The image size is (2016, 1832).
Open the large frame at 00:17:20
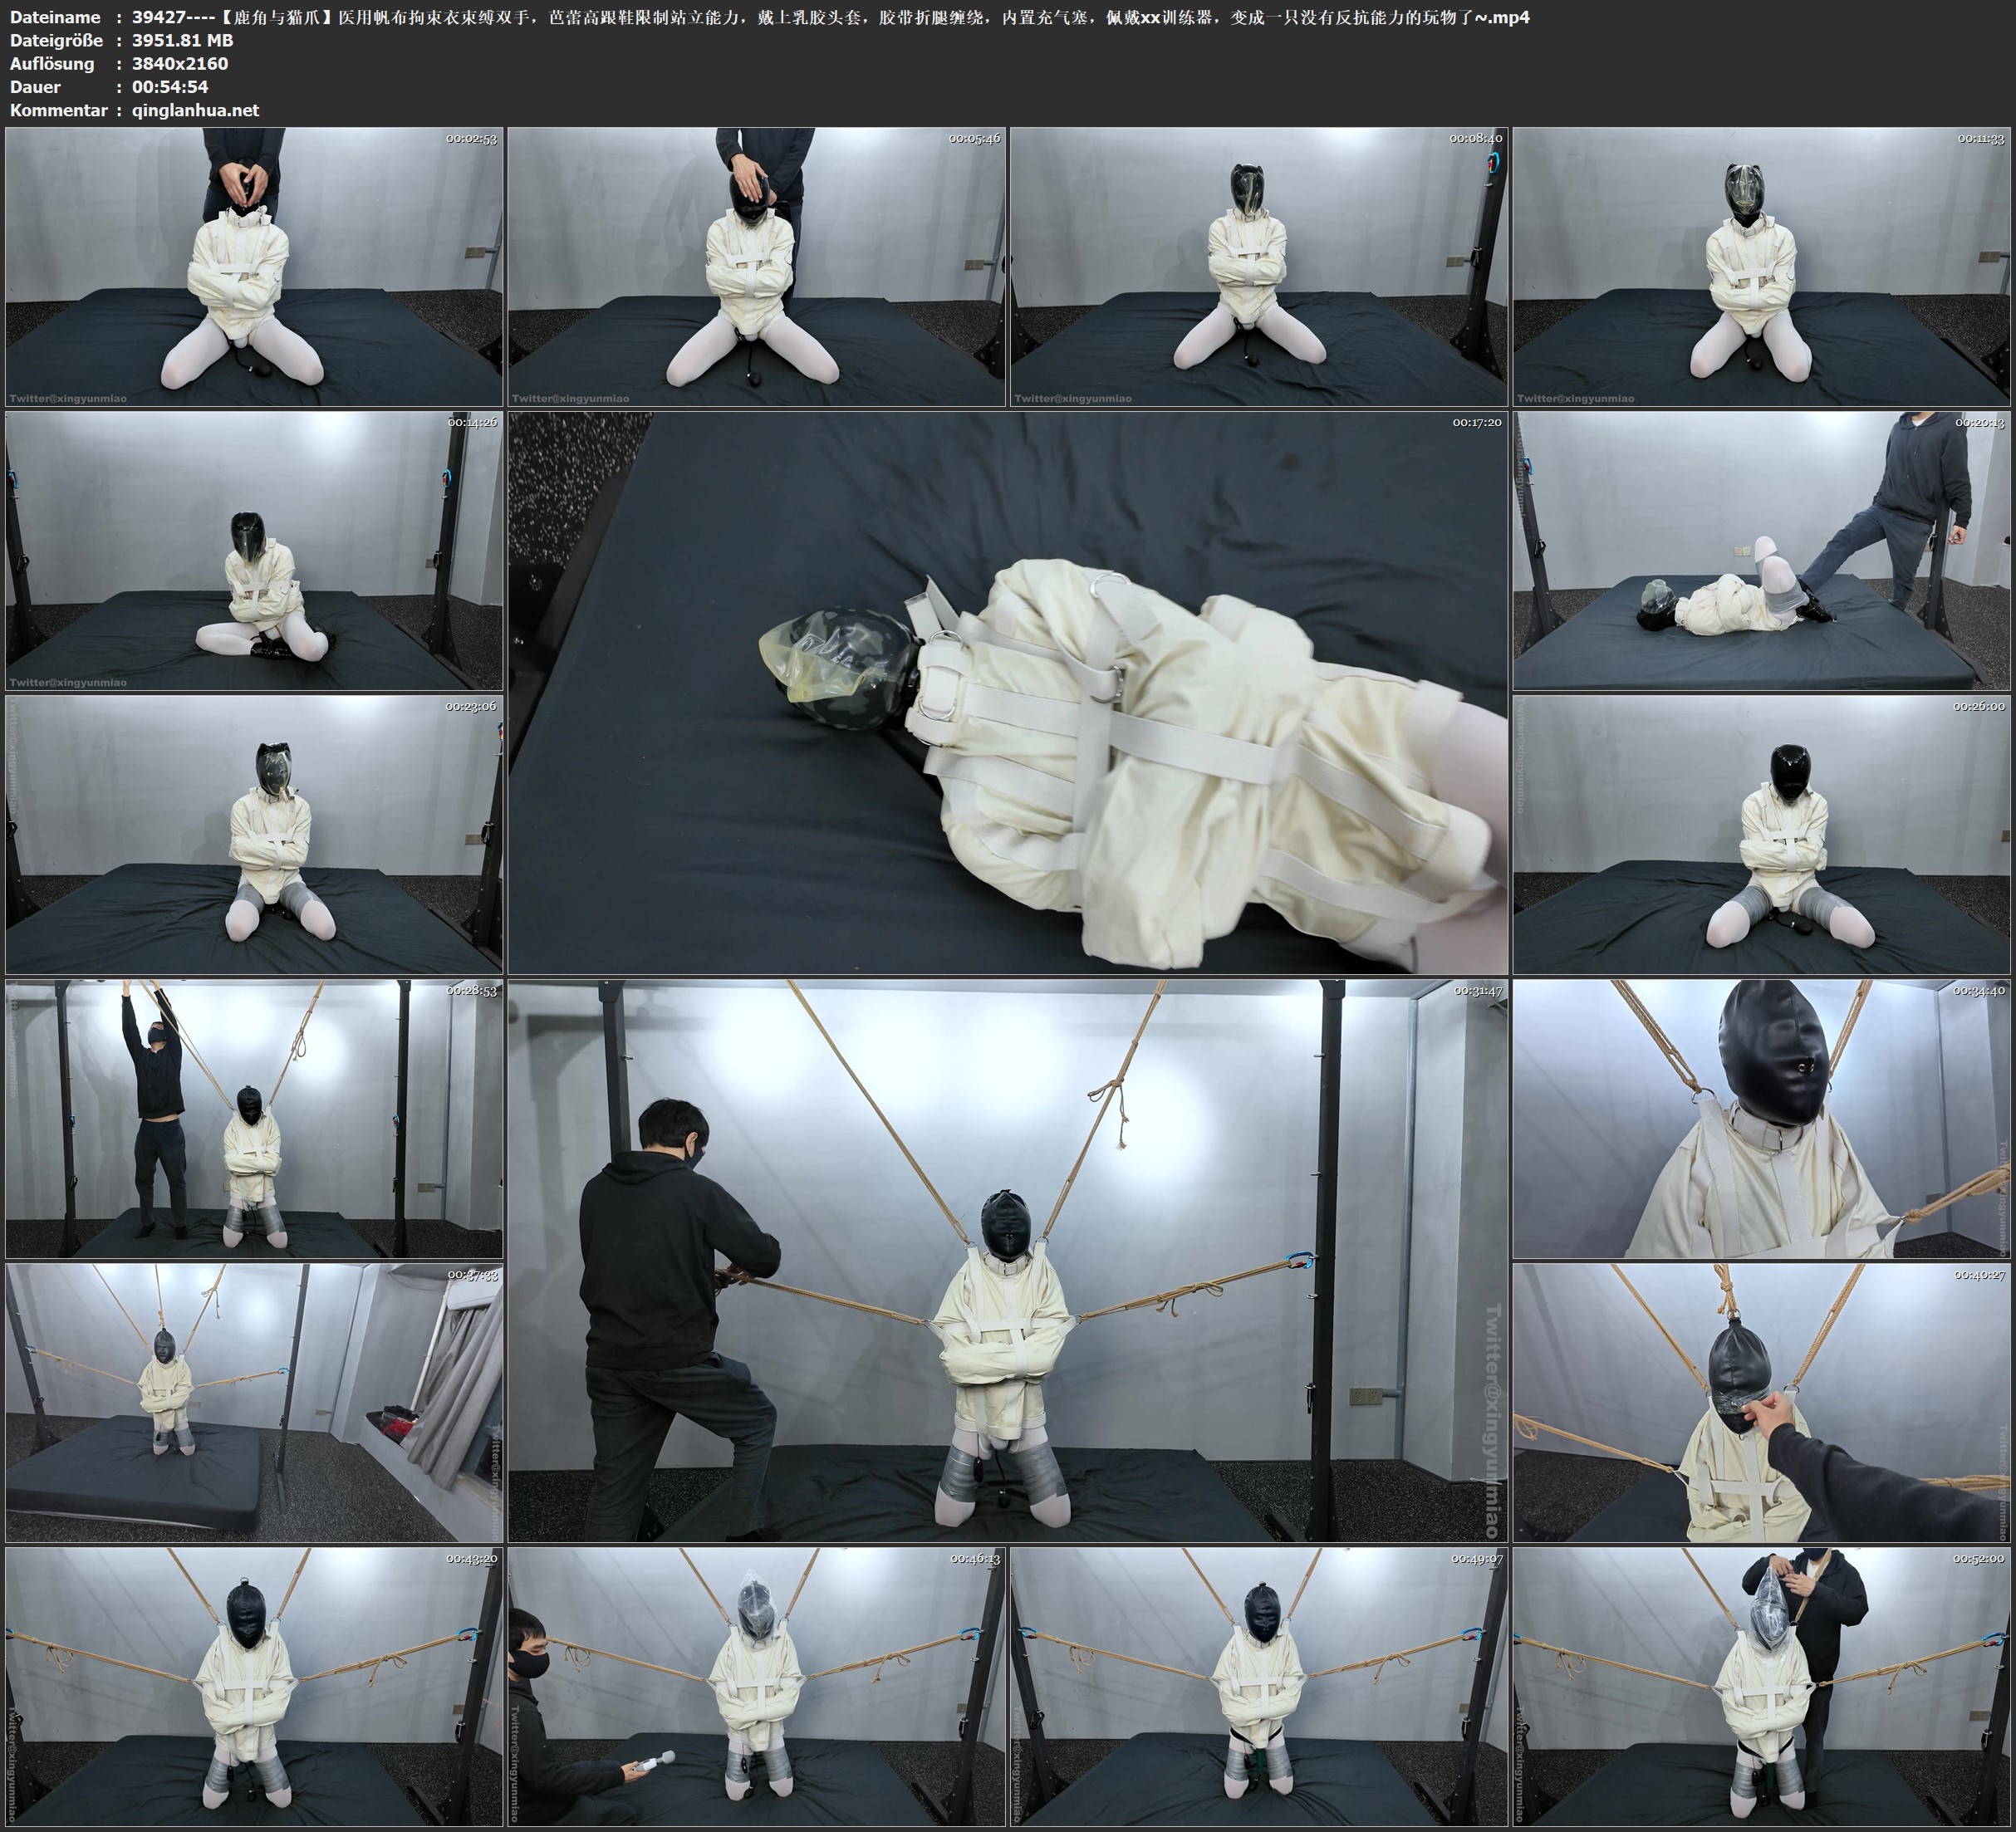pyautogui.click(x=1008, y=693)
